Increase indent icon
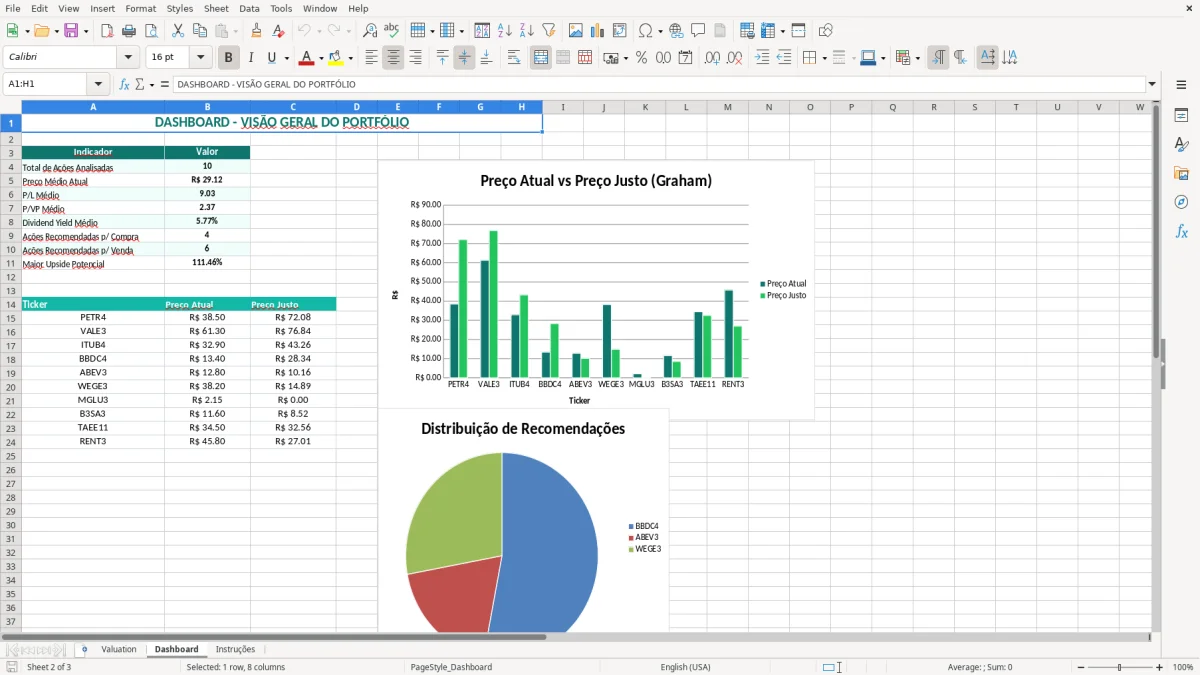Screen dimensions: 1200x675 point(761,58)
